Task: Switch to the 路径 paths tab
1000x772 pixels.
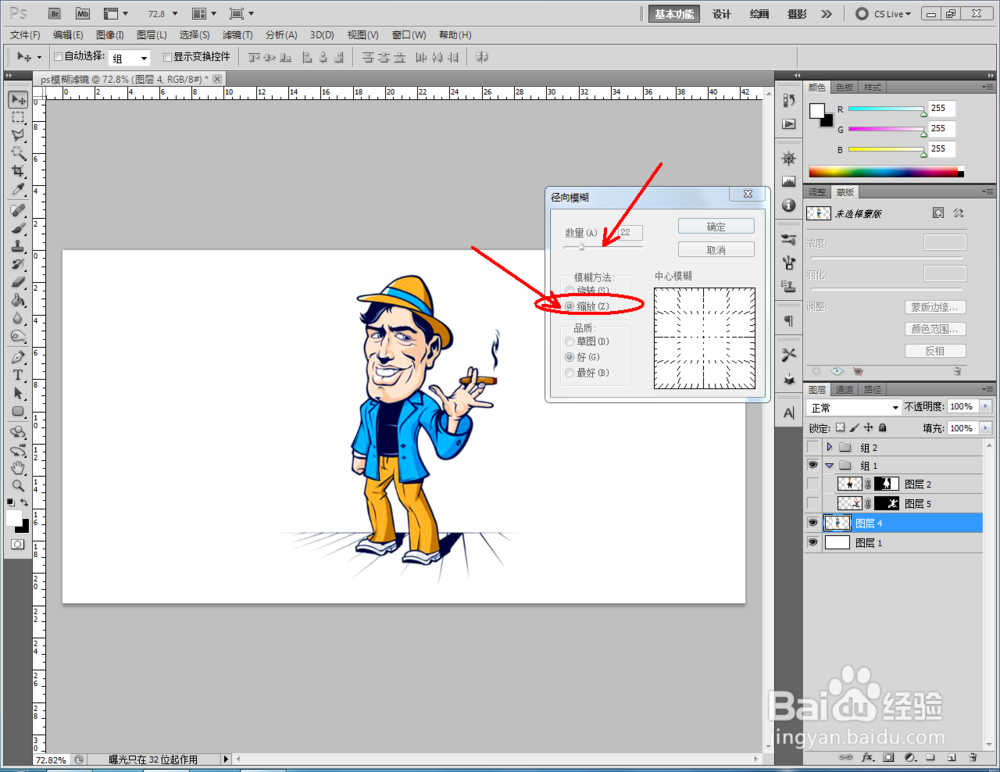Action: point(872,389)
